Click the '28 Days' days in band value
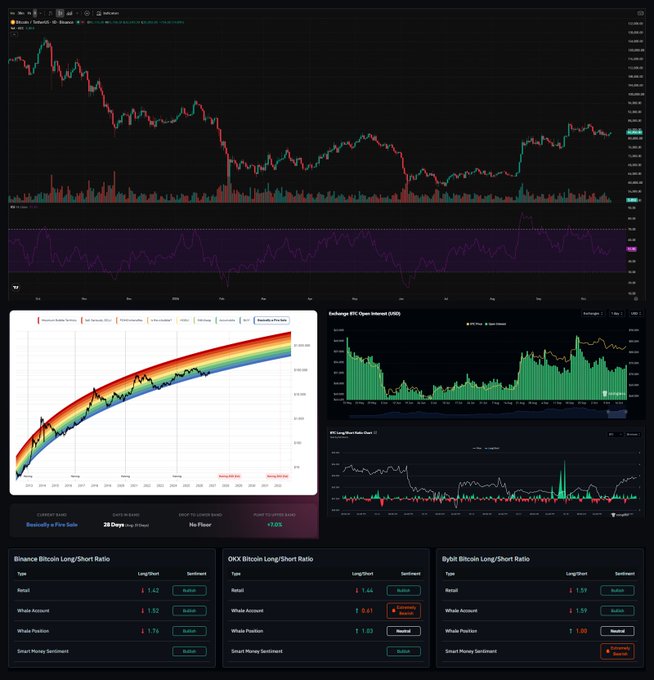 coord(113,525)
